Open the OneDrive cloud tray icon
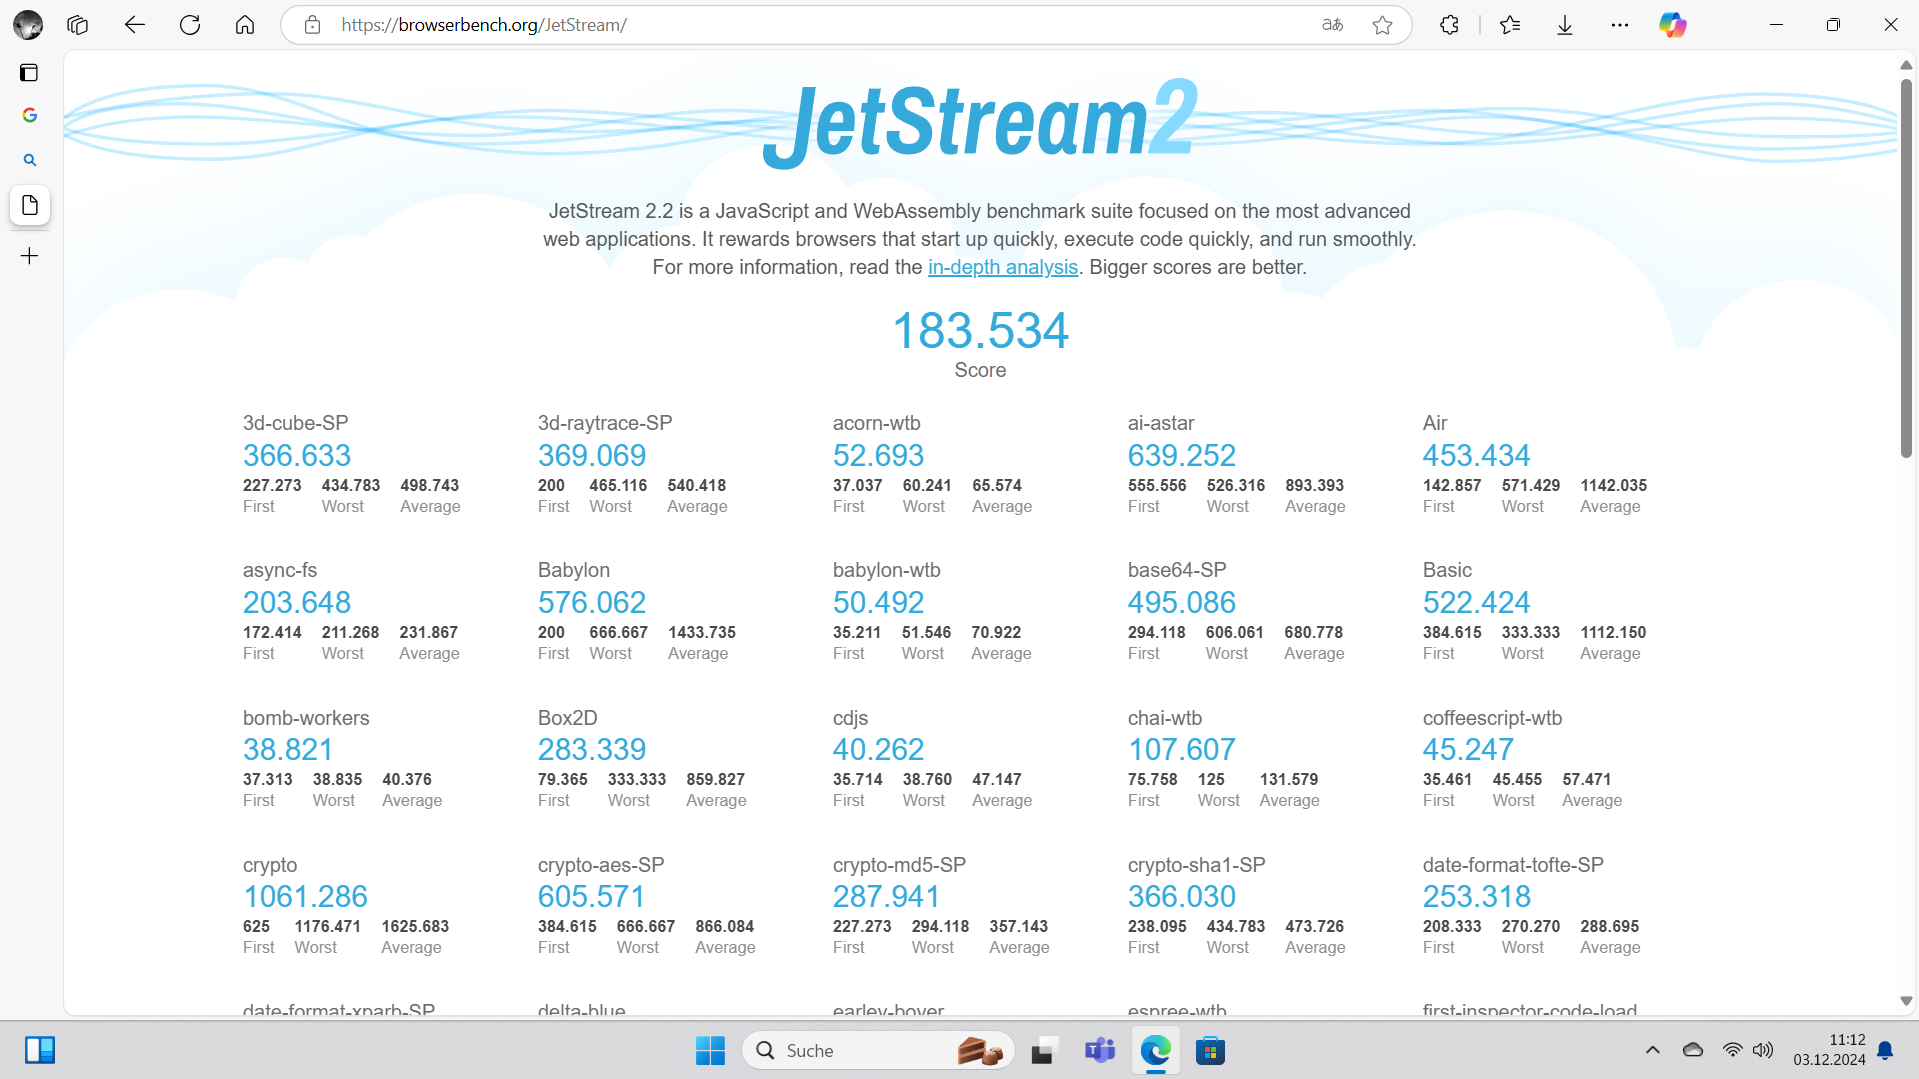Screen dimensions: 1919x1079 [x=1693, y=1050]
